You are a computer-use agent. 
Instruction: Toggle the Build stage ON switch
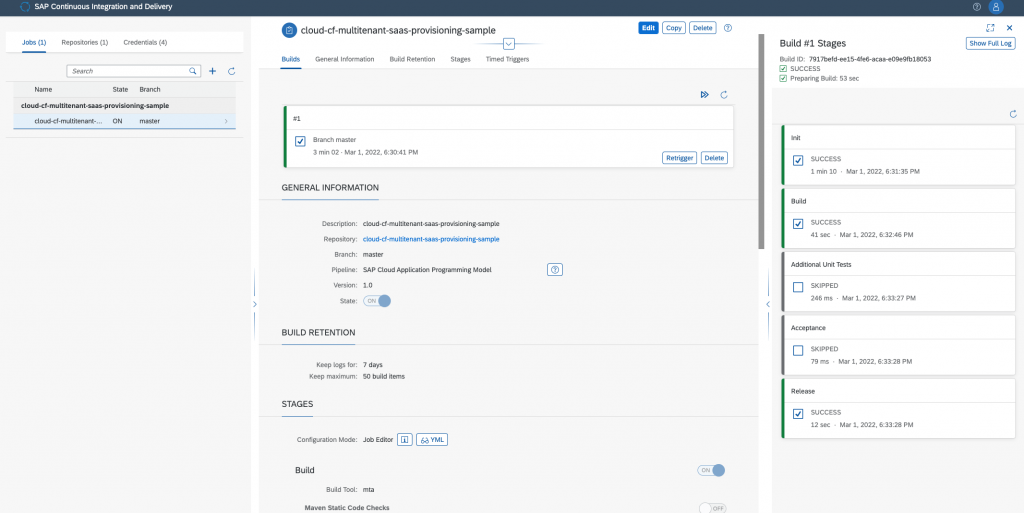(711, 470)
